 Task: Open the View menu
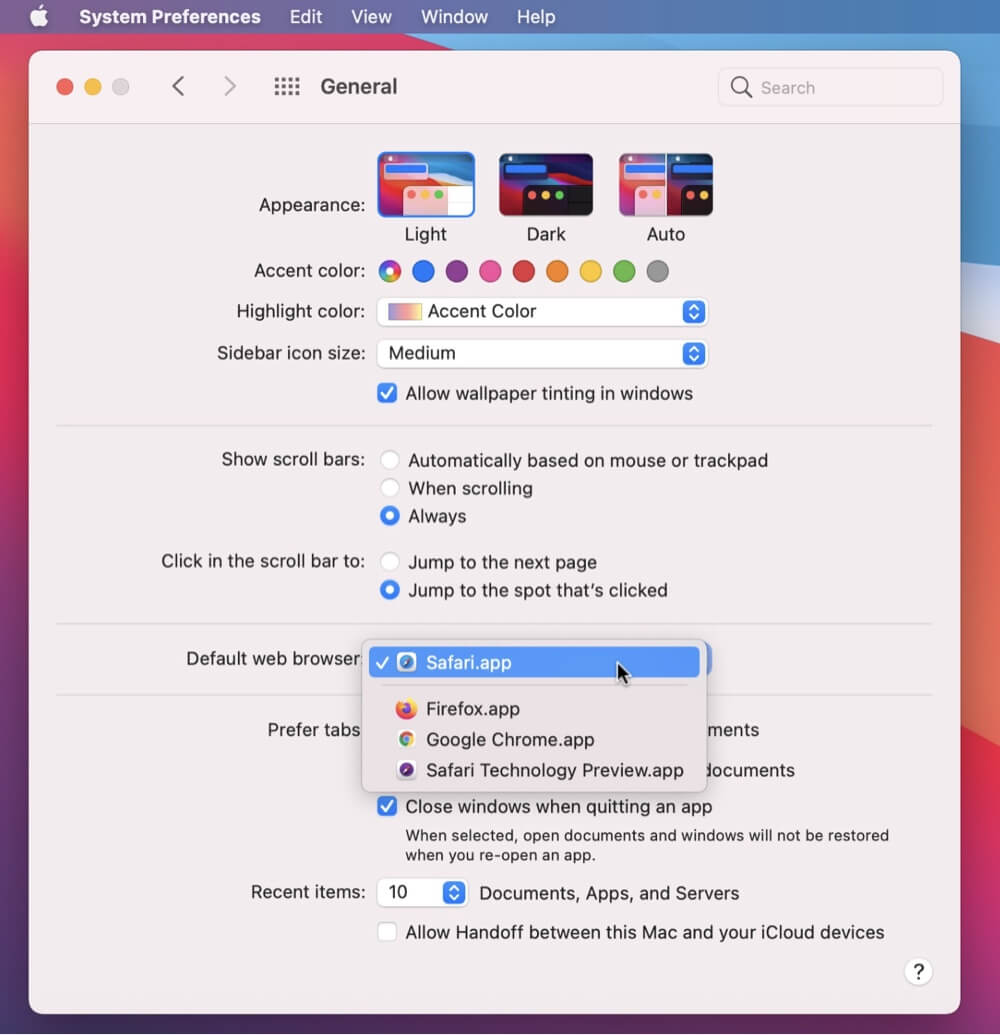point(370,16)
